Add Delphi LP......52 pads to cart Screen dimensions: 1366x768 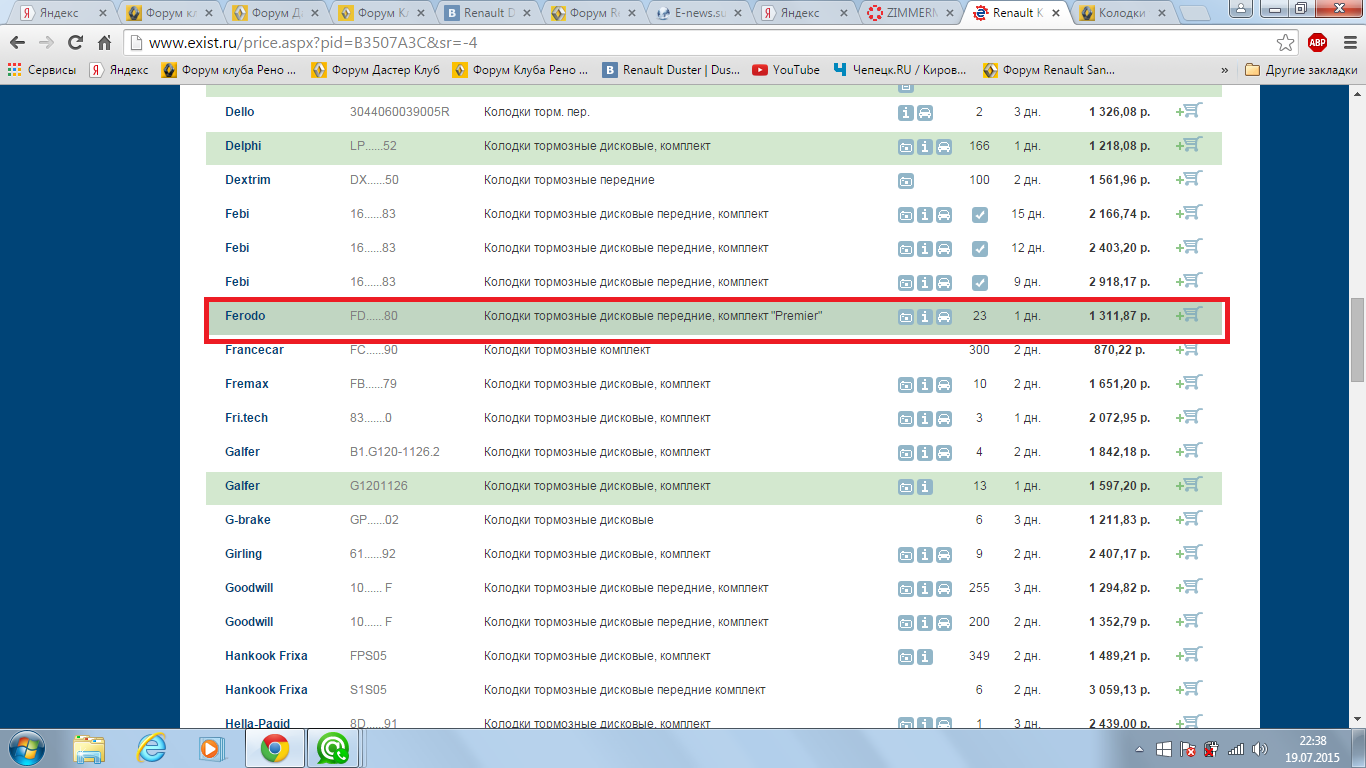click(1189, 145)
